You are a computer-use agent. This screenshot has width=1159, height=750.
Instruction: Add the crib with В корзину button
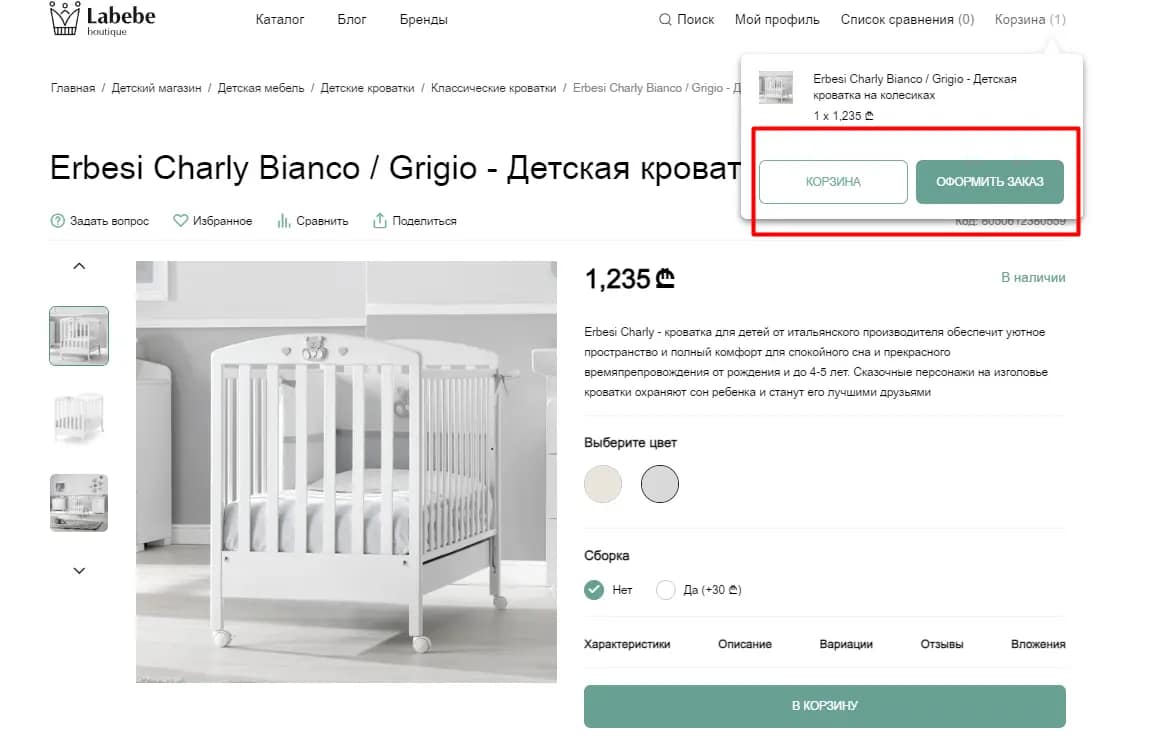824,706
